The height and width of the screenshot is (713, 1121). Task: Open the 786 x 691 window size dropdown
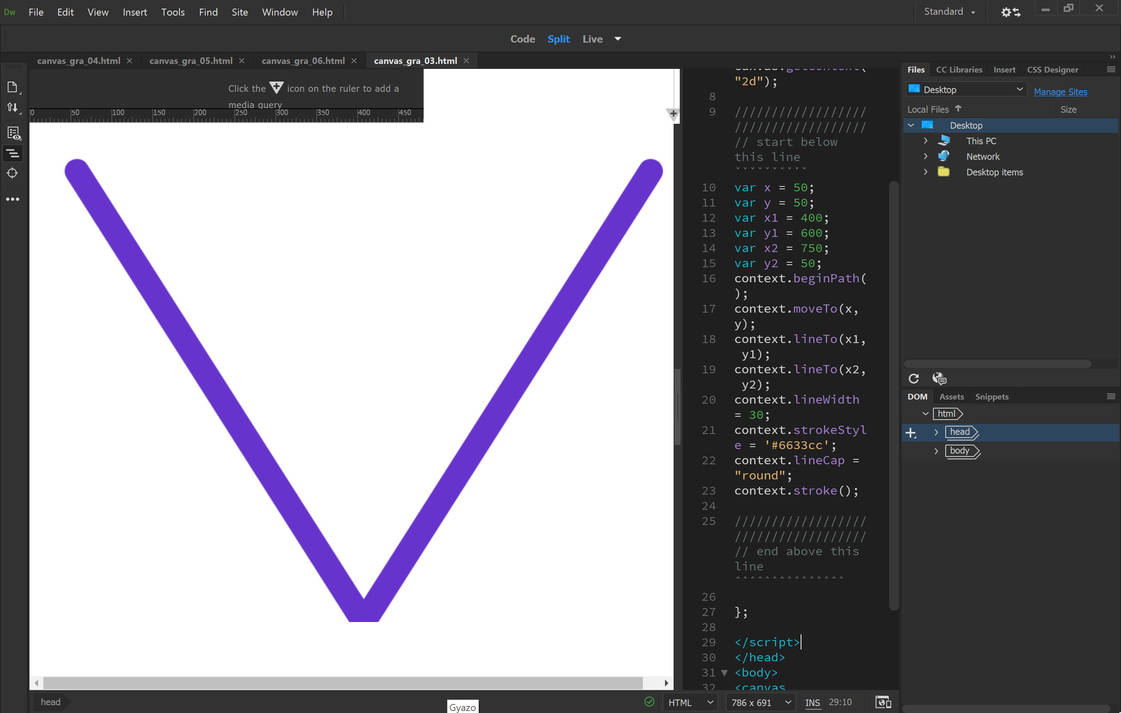tap(761, 702)
